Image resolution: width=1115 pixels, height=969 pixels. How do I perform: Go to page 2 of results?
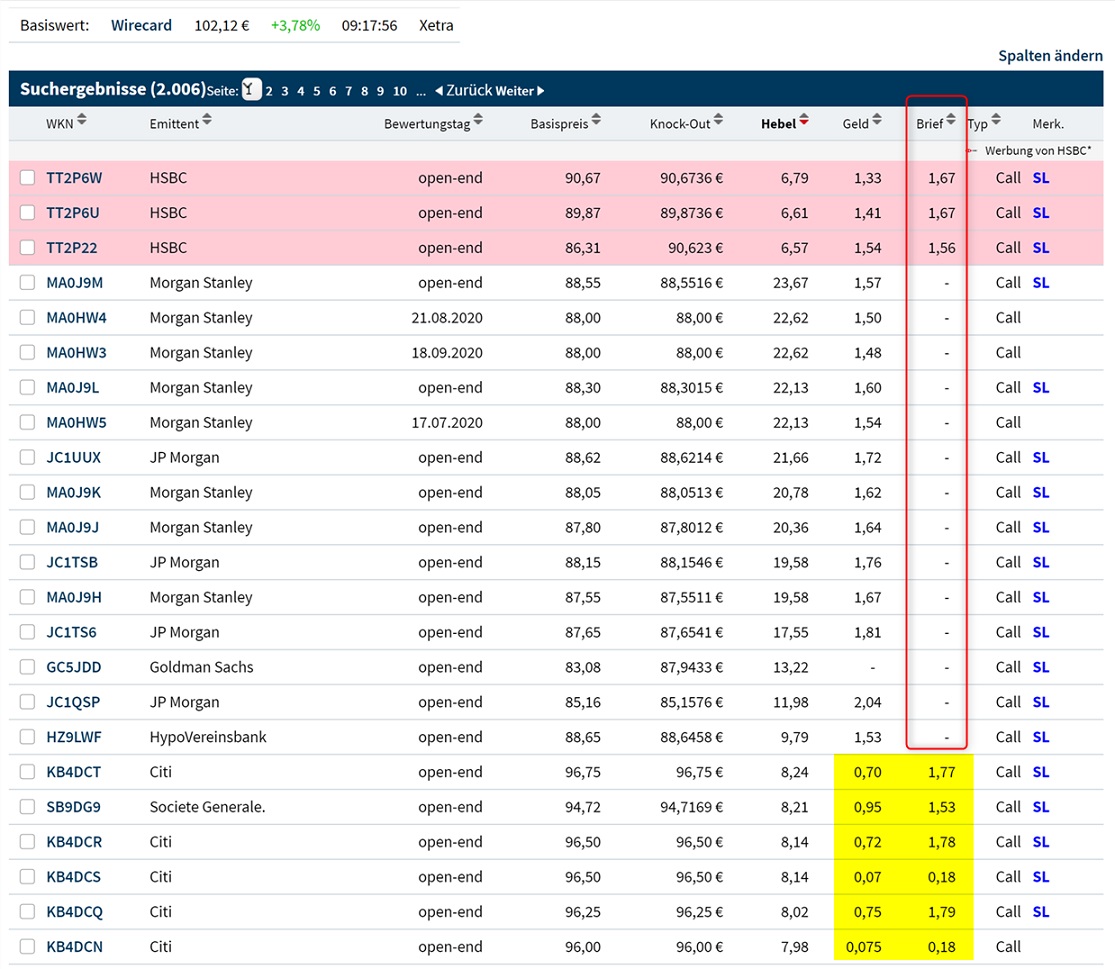click(x=268, y=90)
